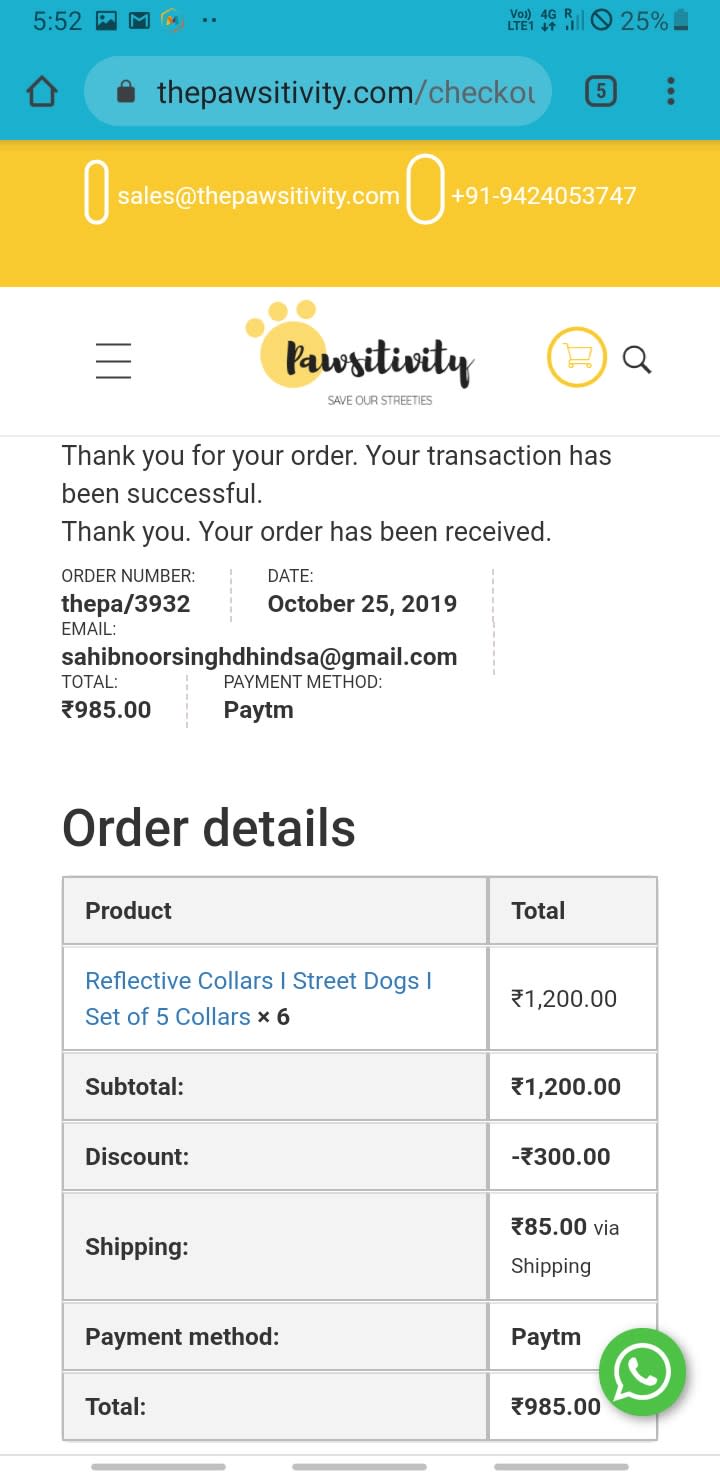Open the browser three-dot overflow menu
The width and height of the screenshot is (720, 1480).
pos(671,92)
